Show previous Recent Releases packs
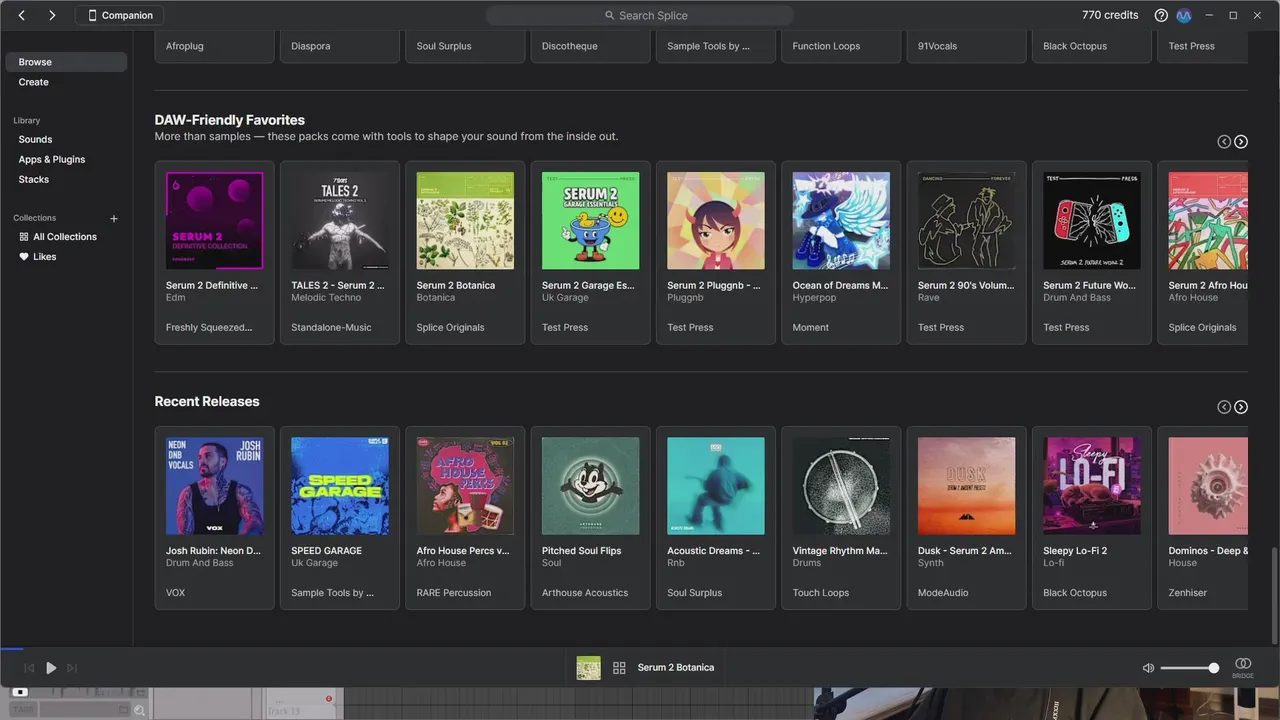 (1224, 407)
